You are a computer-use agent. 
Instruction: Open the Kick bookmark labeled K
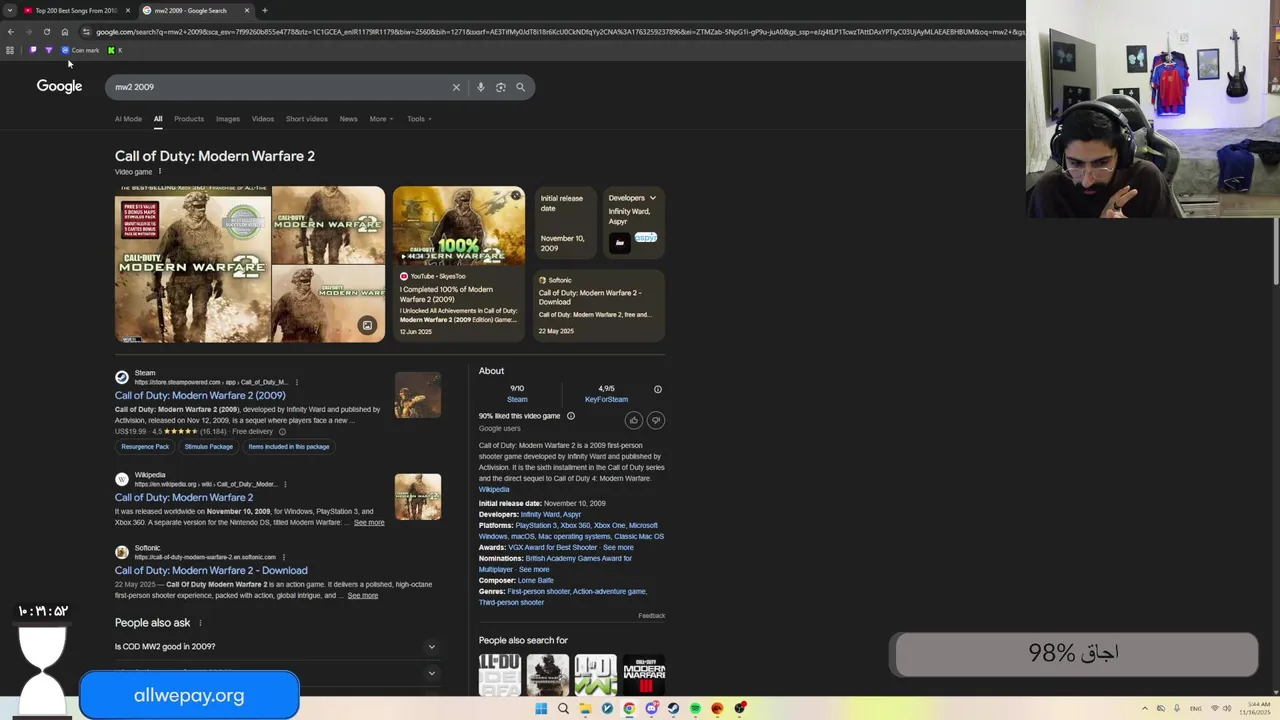coord(114,50)
